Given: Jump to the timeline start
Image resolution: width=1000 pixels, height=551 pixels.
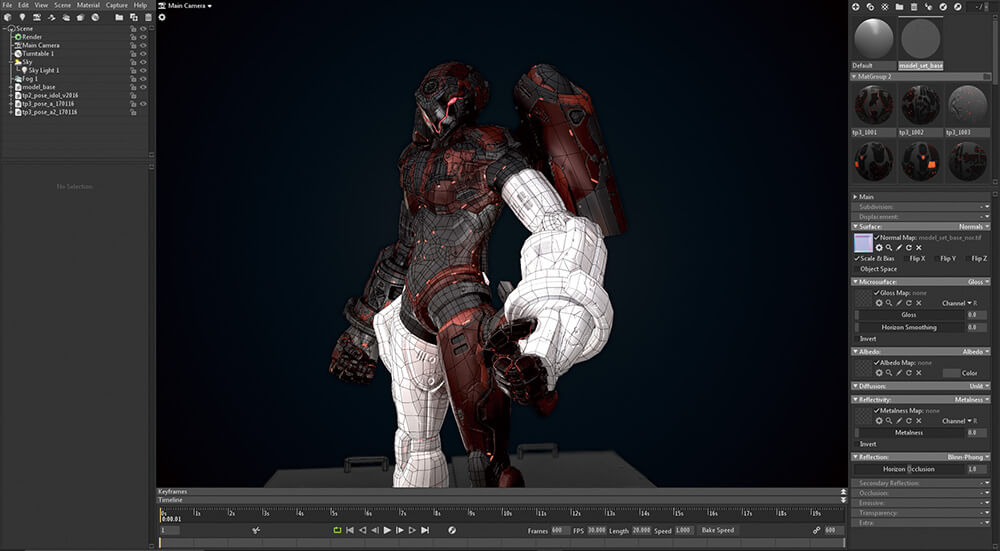Looking at the screenshot, I should [x=349, y=530].
